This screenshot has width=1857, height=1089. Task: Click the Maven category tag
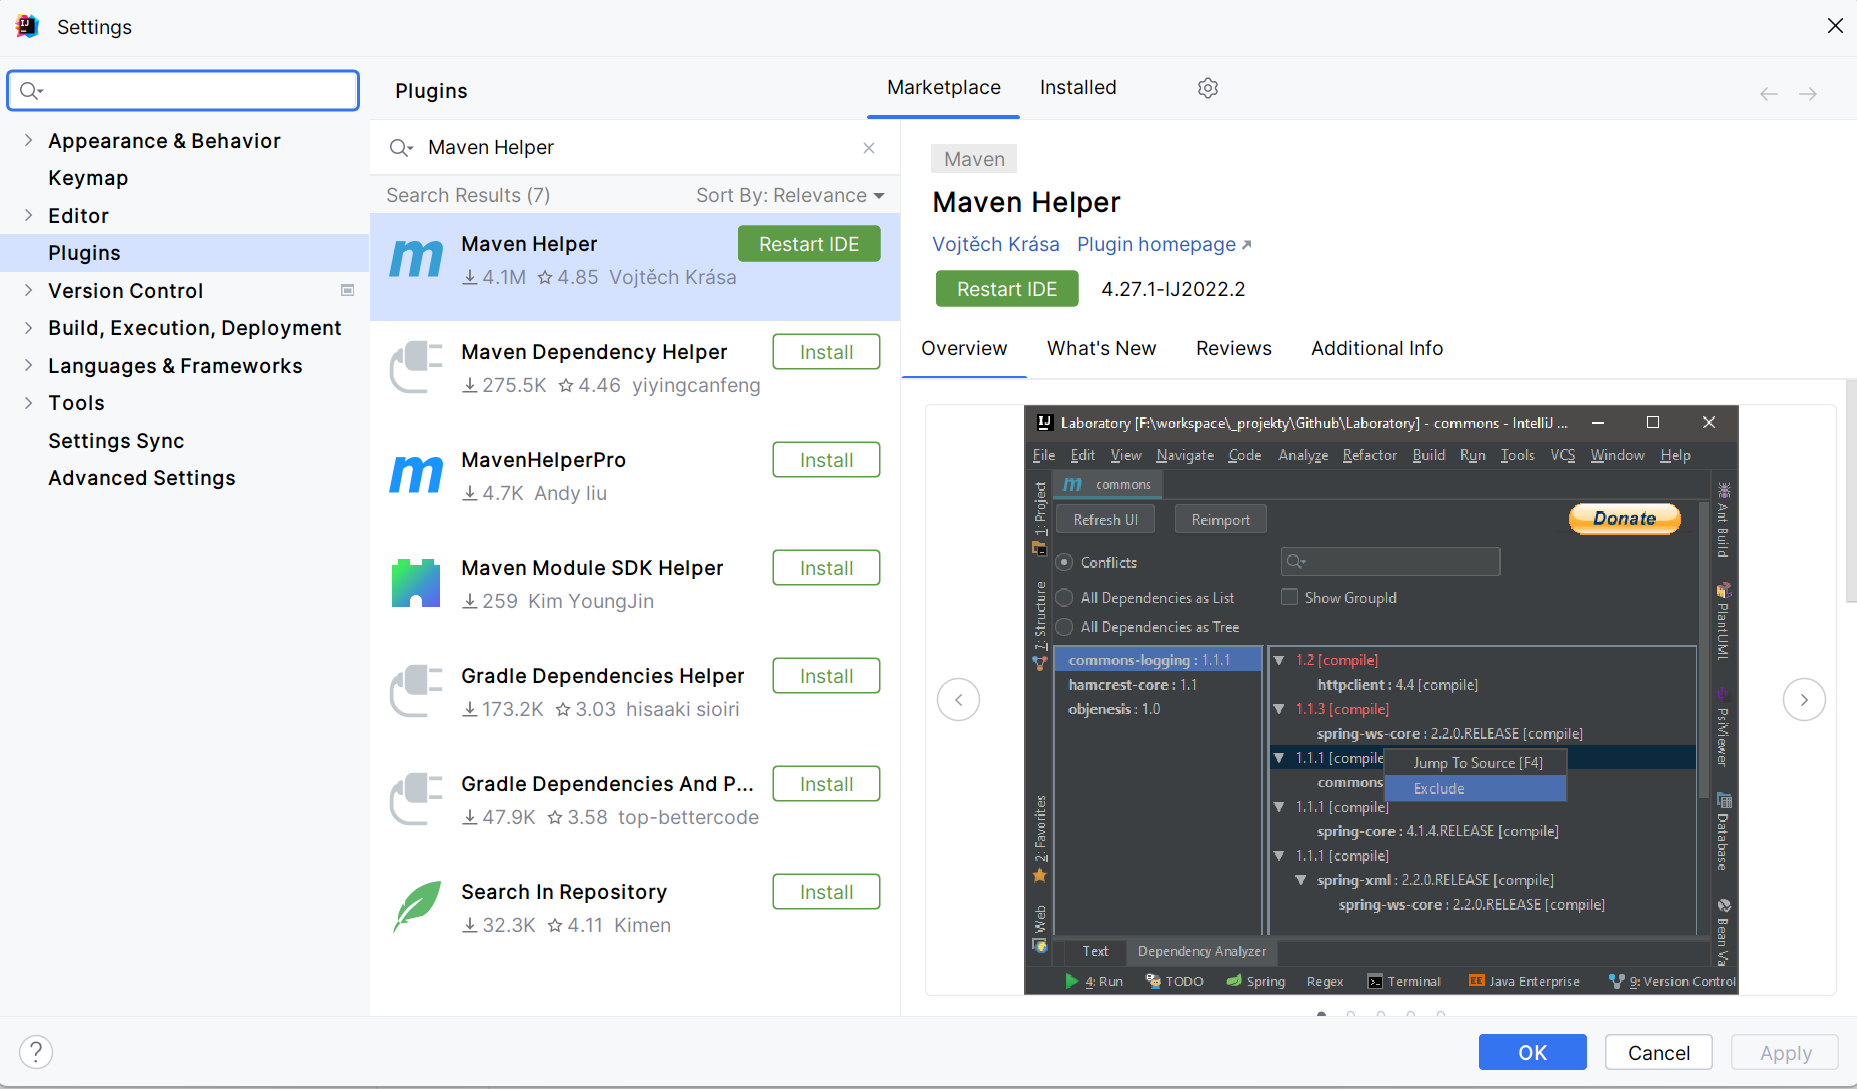[x=974, y=159]
